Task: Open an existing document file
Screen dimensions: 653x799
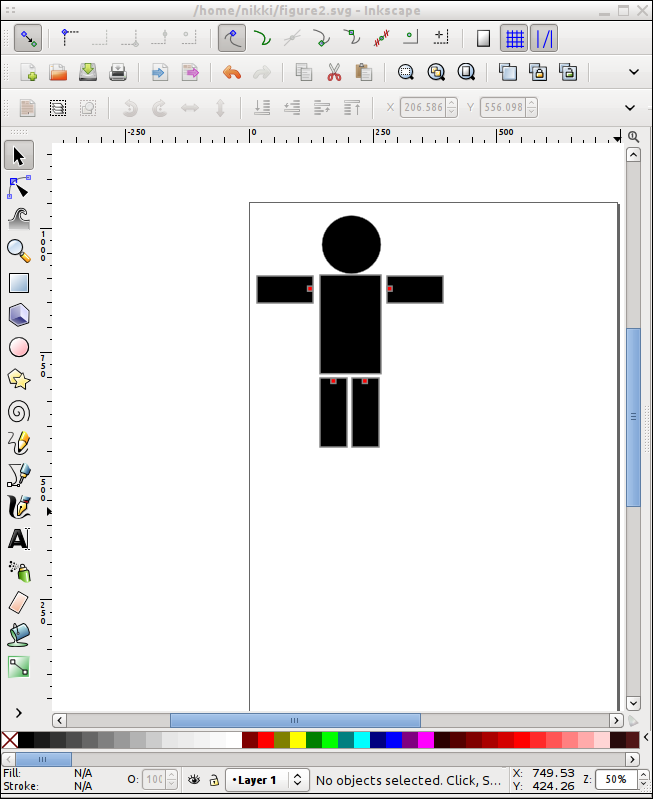Action: tap(58, 72)
